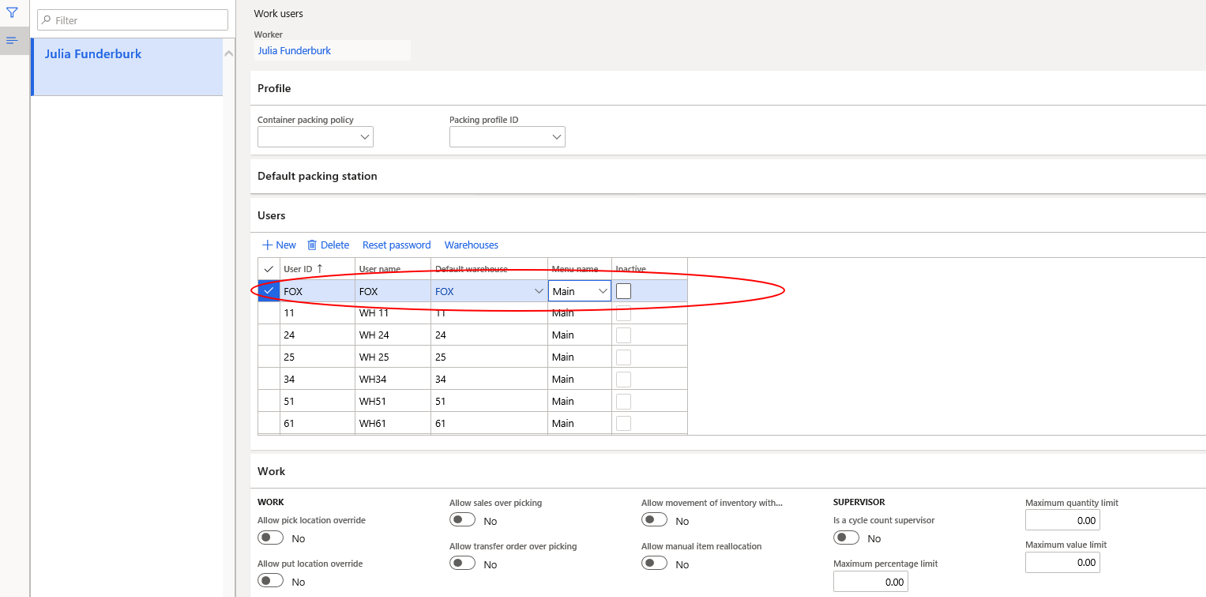
Task: Click Reset password for selected user
Action: coord(396,245)
